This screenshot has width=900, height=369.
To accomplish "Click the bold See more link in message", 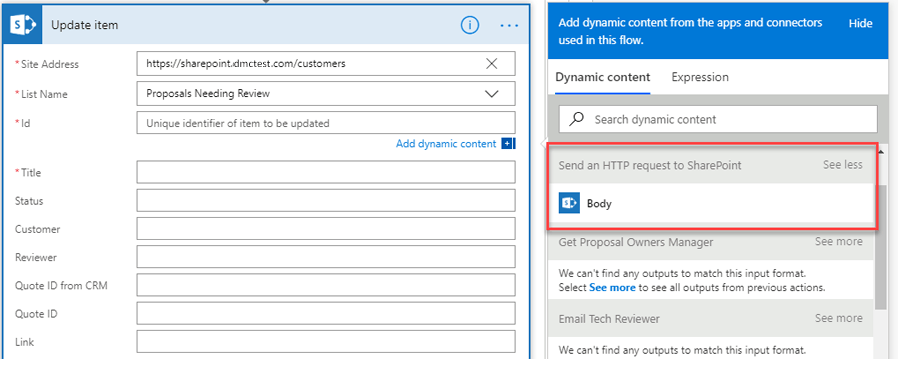I will (x=612, y=287).
